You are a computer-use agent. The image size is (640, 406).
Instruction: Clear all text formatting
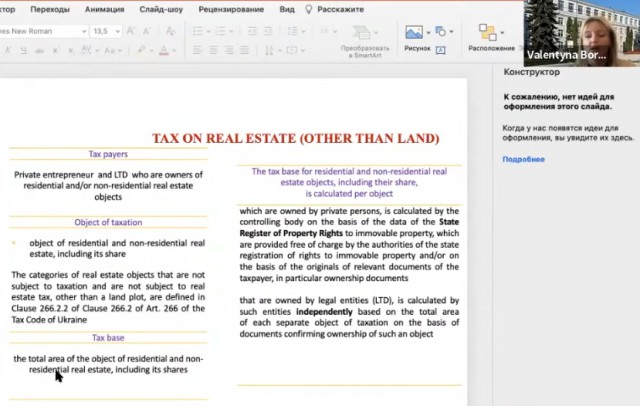[170, 31]
